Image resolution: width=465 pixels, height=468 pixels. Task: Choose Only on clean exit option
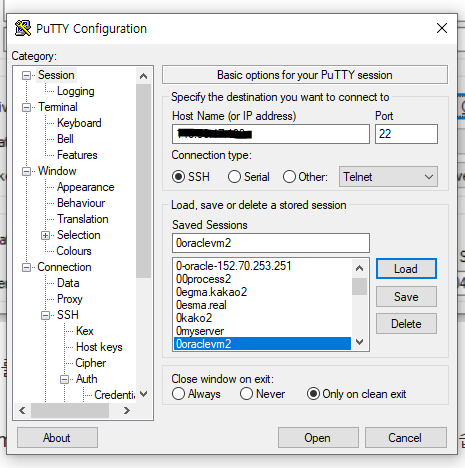(x=313, y=394)
